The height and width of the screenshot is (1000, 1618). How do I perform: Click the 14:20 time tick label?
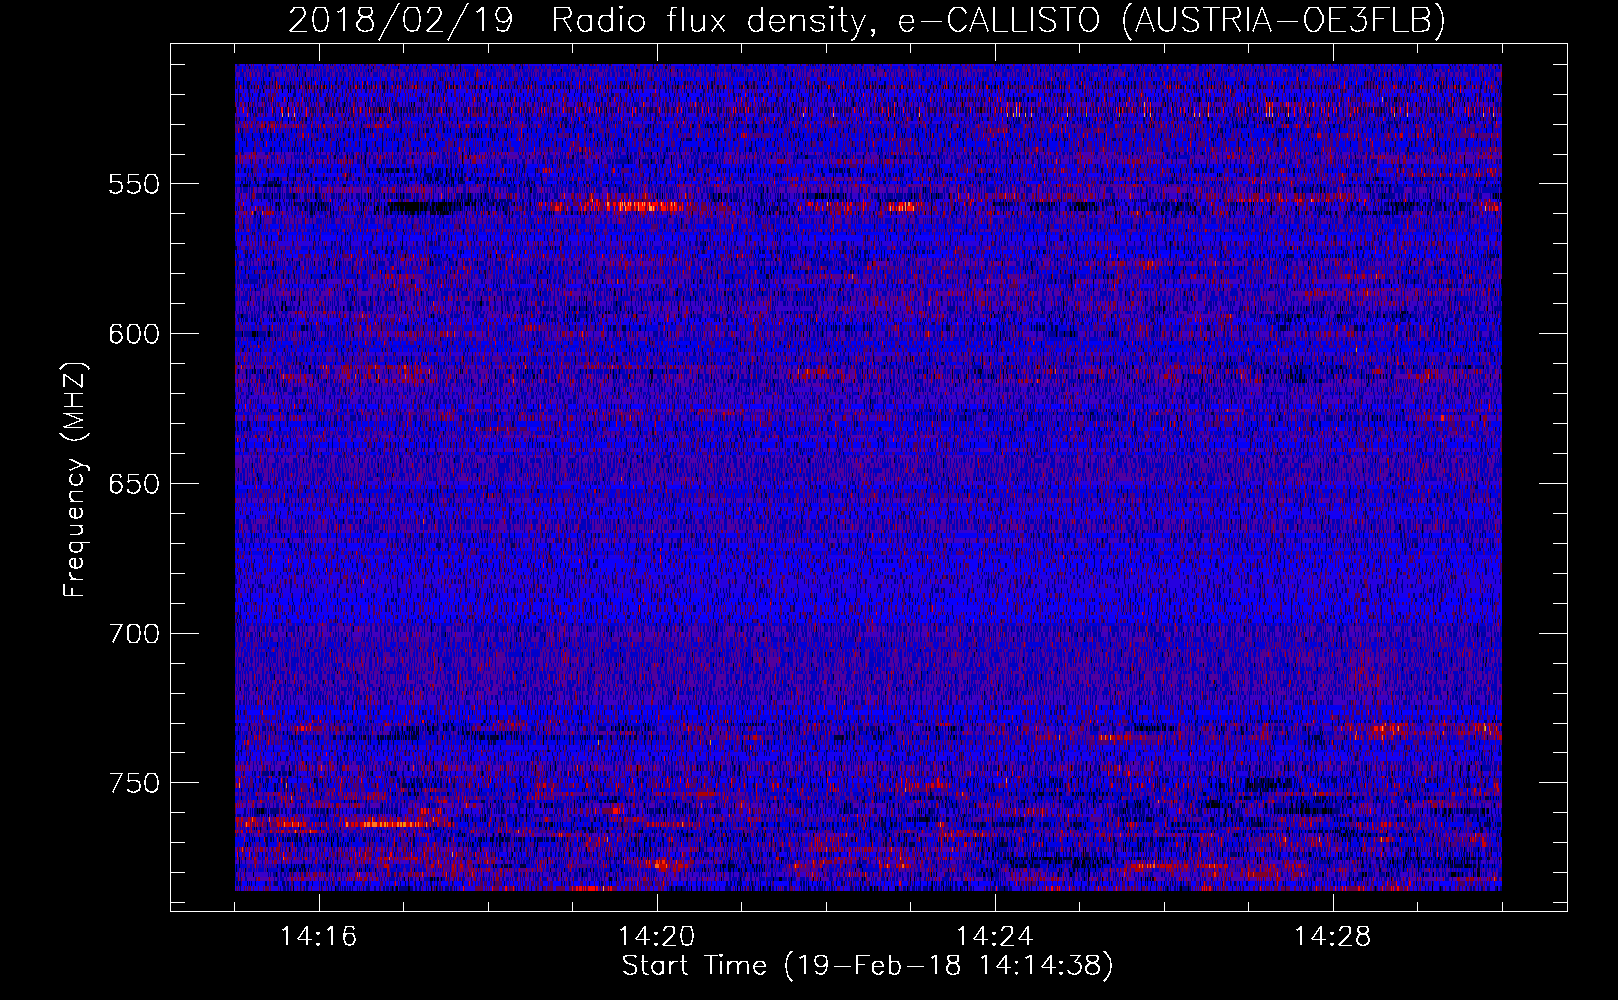[x=656, y=937]
